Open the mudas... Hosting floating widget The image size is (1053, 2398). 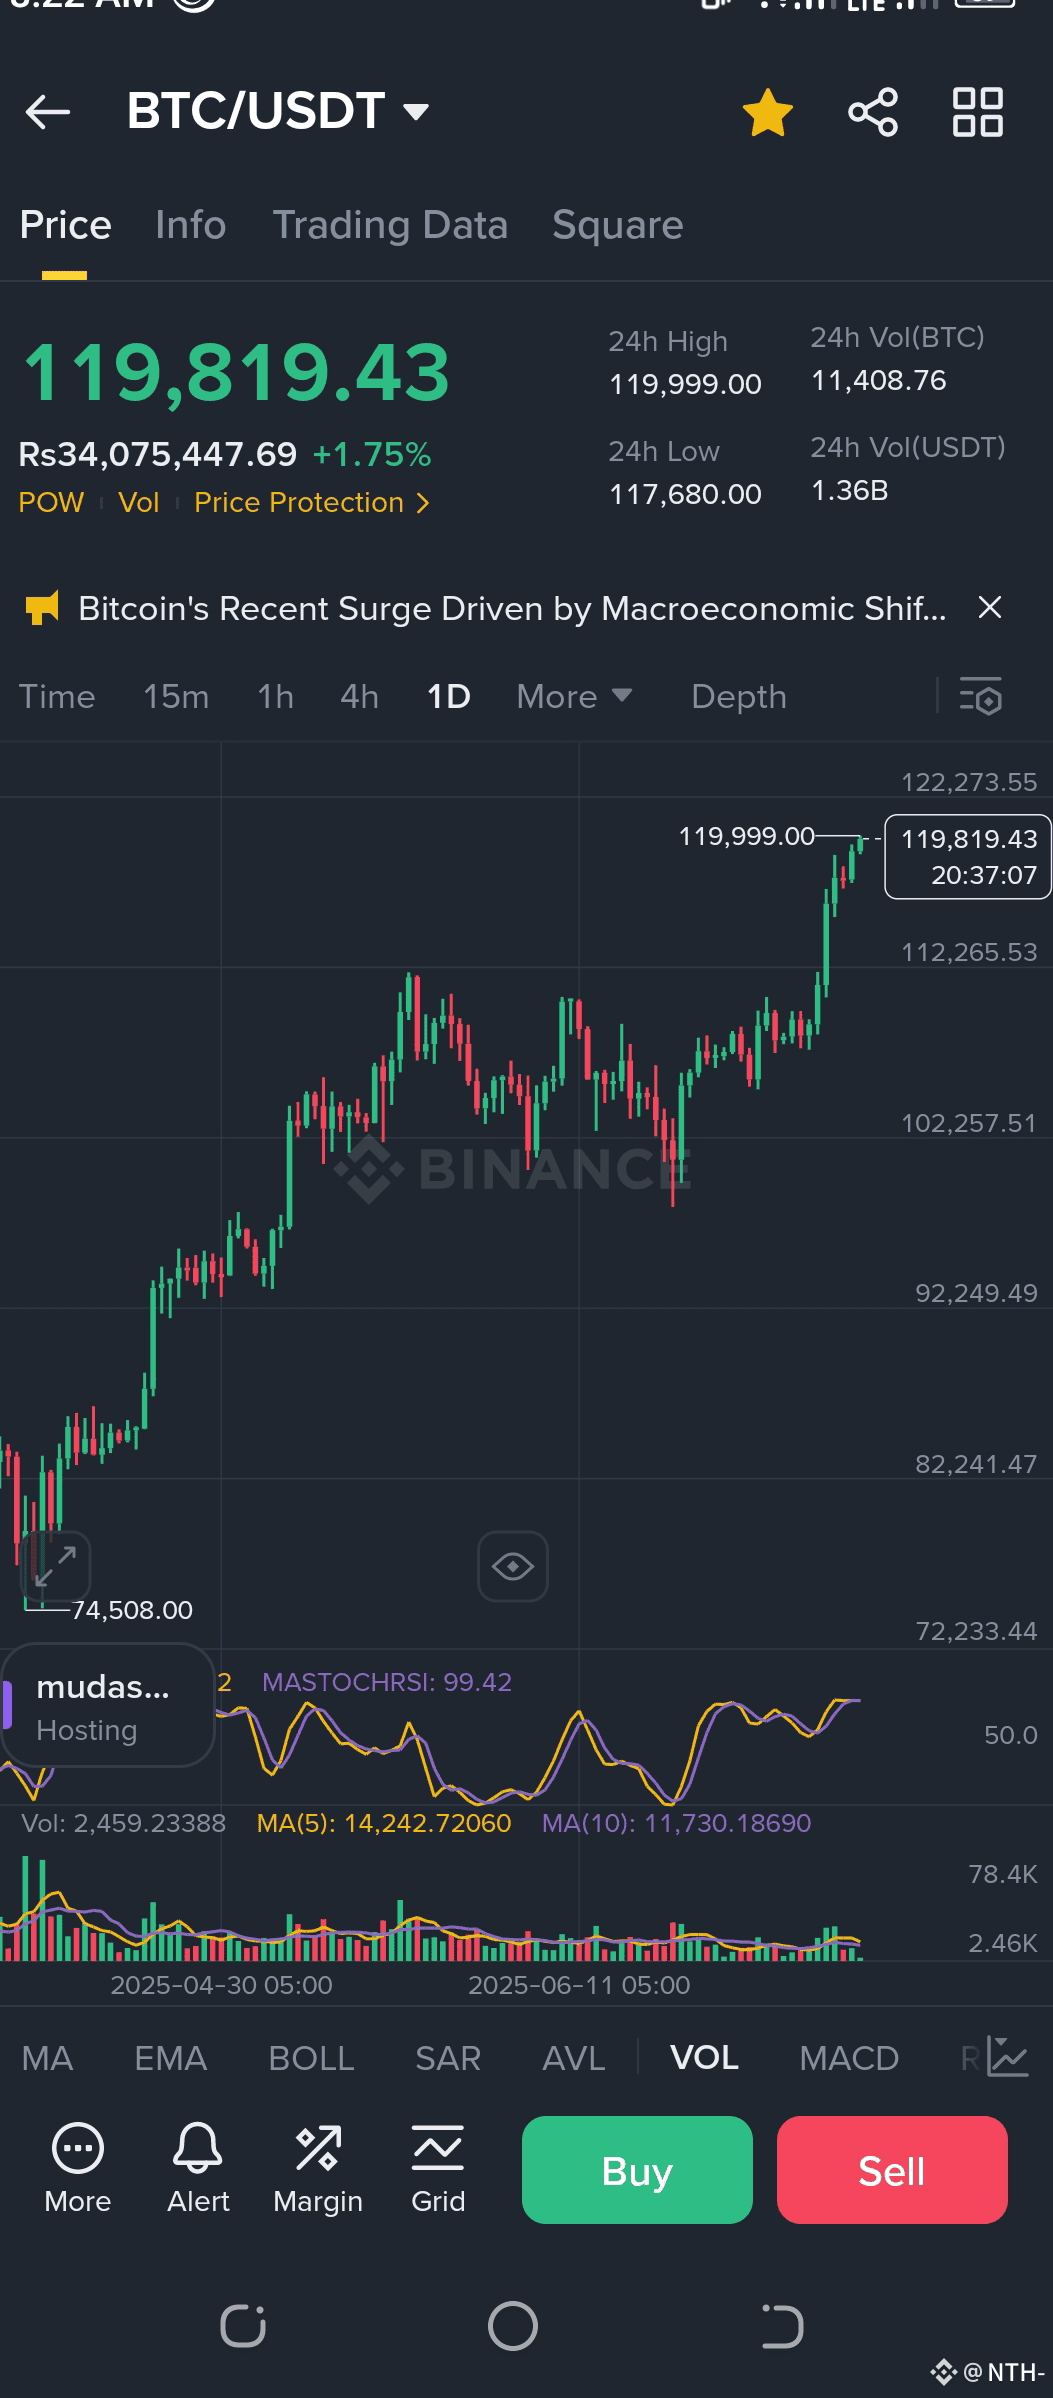click(108, 1706)
